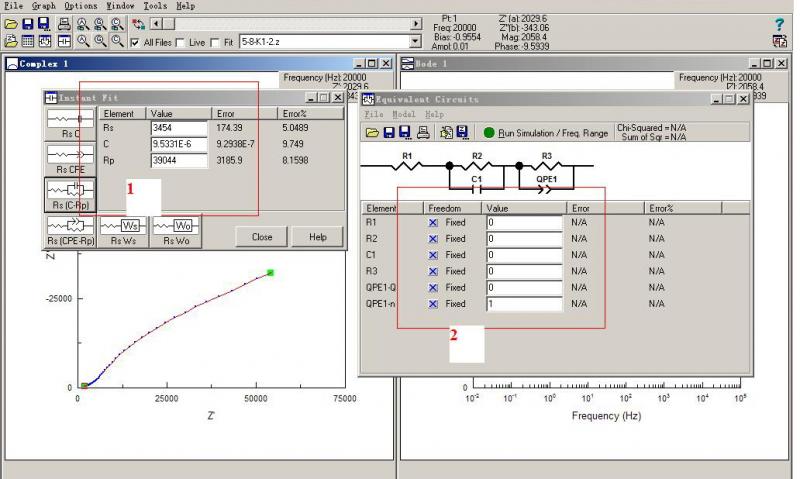Toggle Fixed freedom setting for R1
Image resolution: width=800 pixels, height=479 pixels.
[434, 223]
